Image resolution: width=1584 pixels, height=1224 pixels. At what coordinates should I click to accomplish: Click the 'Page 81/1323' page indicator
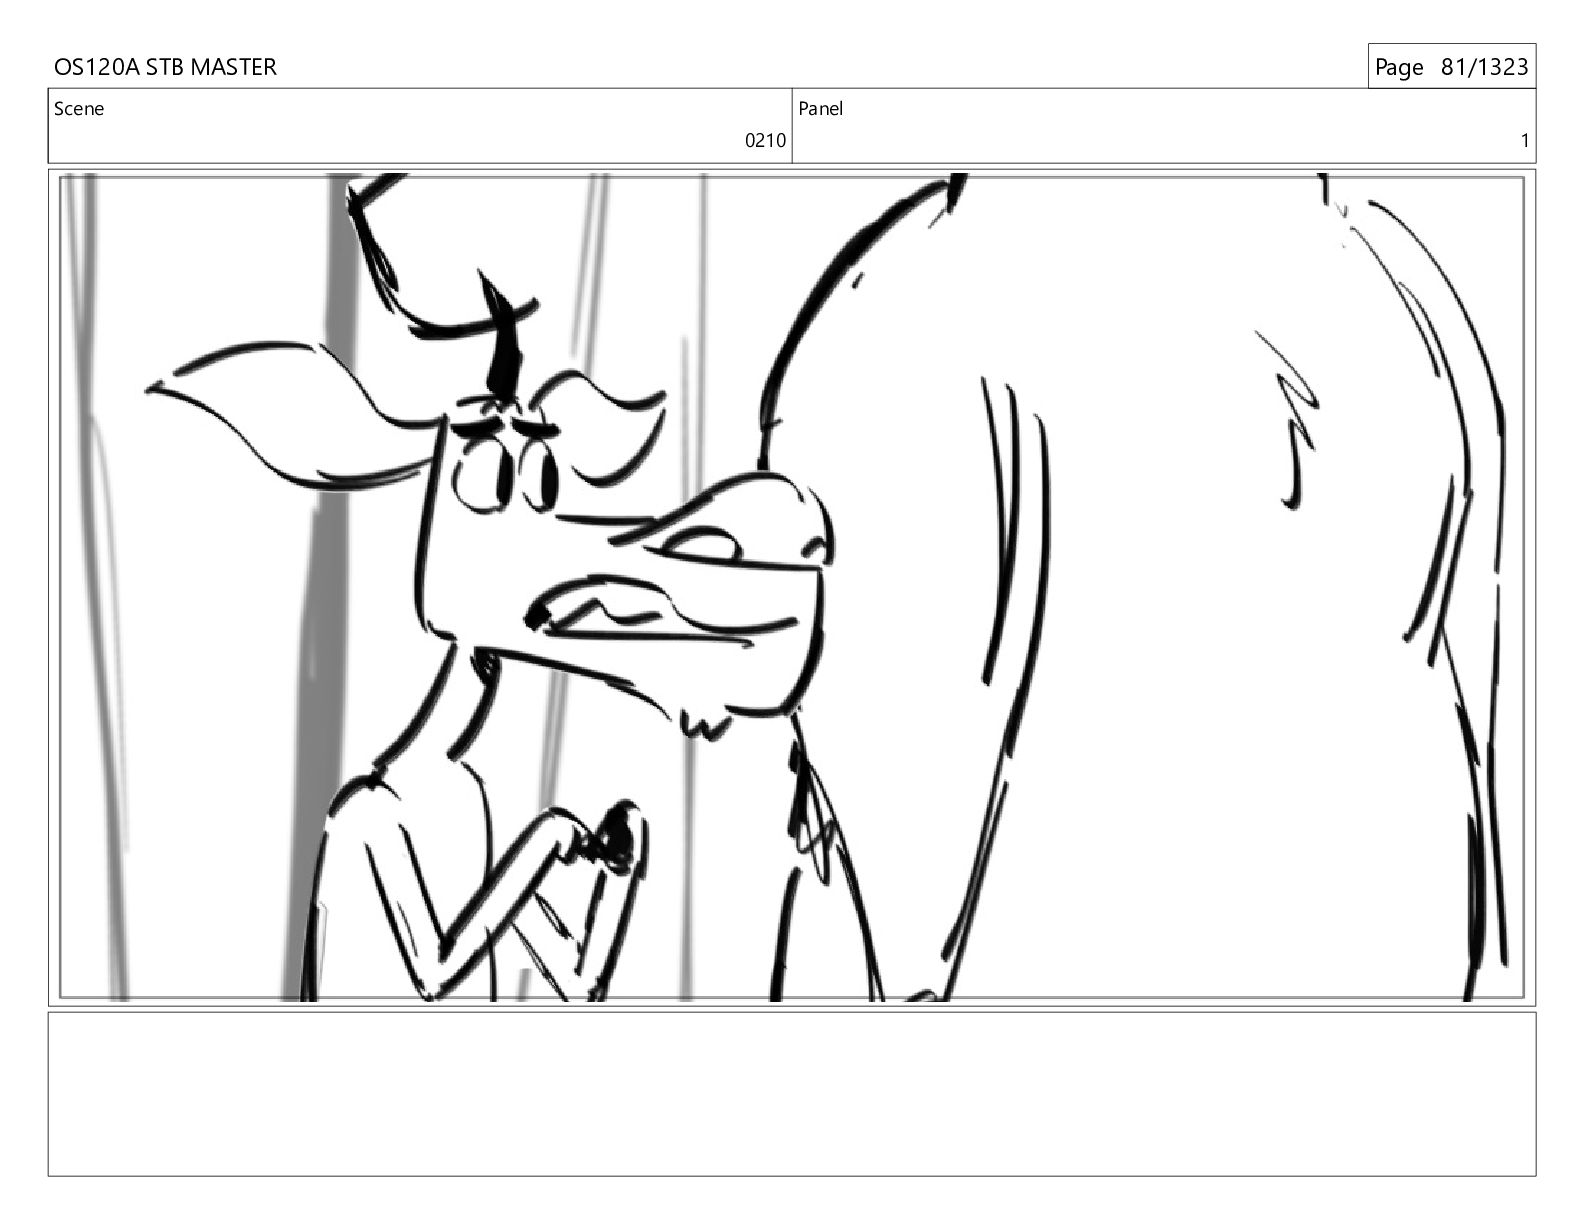coord(1451,67)
